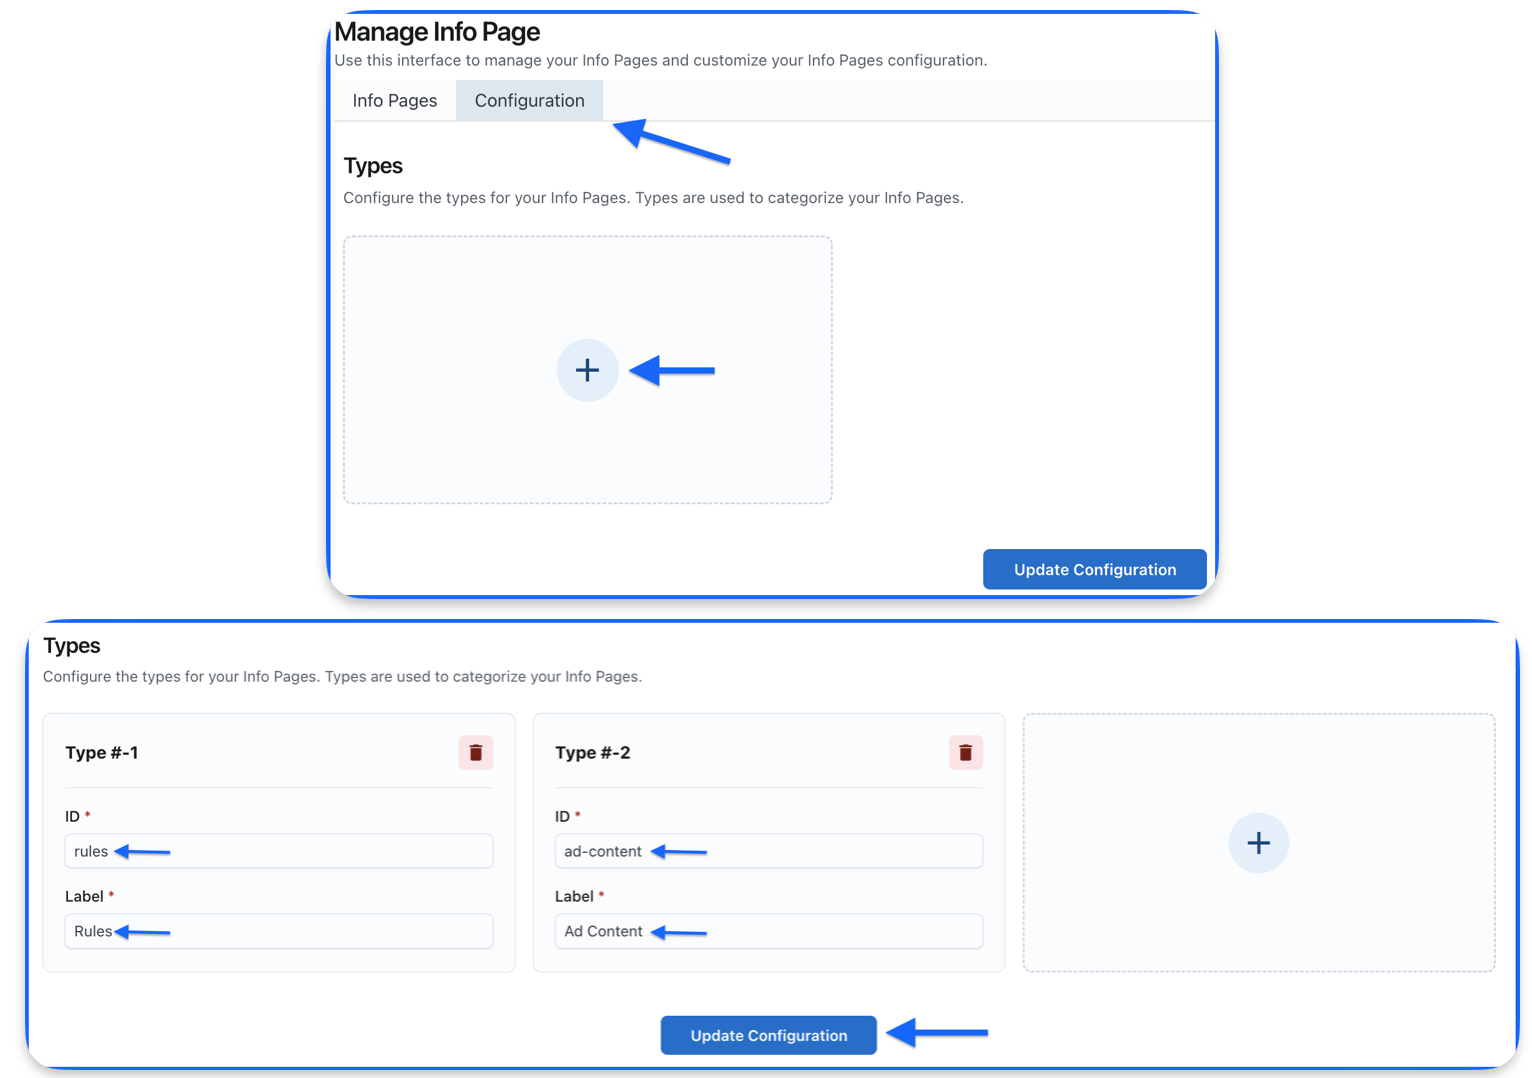Click the 'Type #-1' card title

[102, 753]
